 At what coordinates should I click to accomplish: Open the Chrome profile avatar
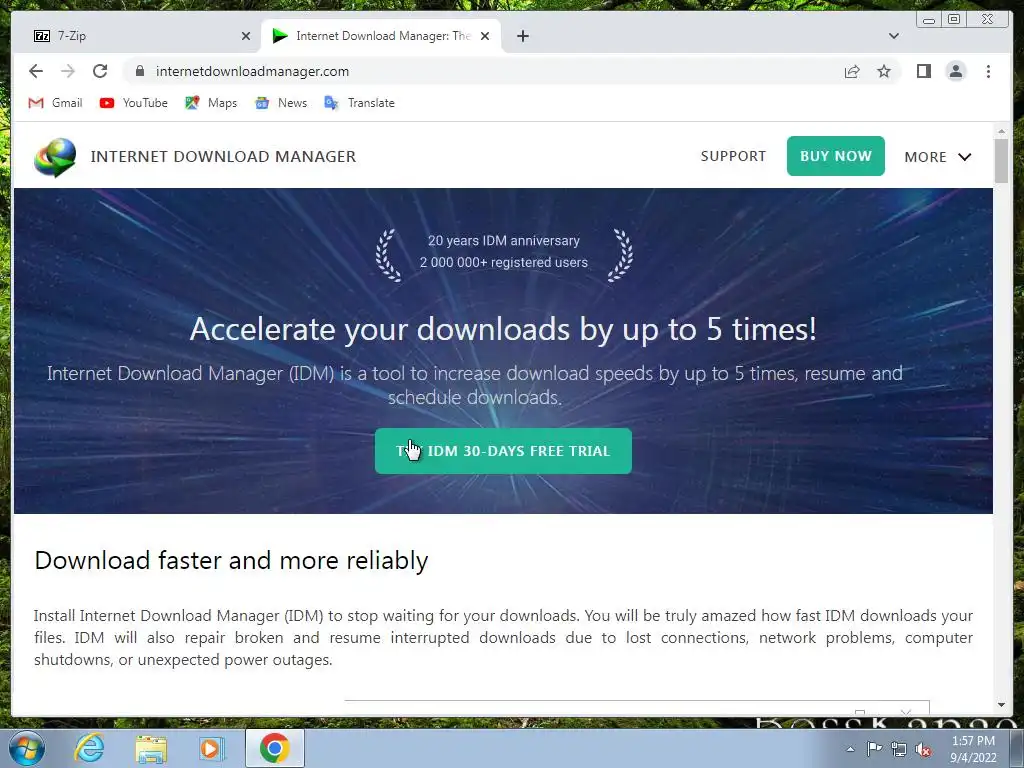(955, 71)
